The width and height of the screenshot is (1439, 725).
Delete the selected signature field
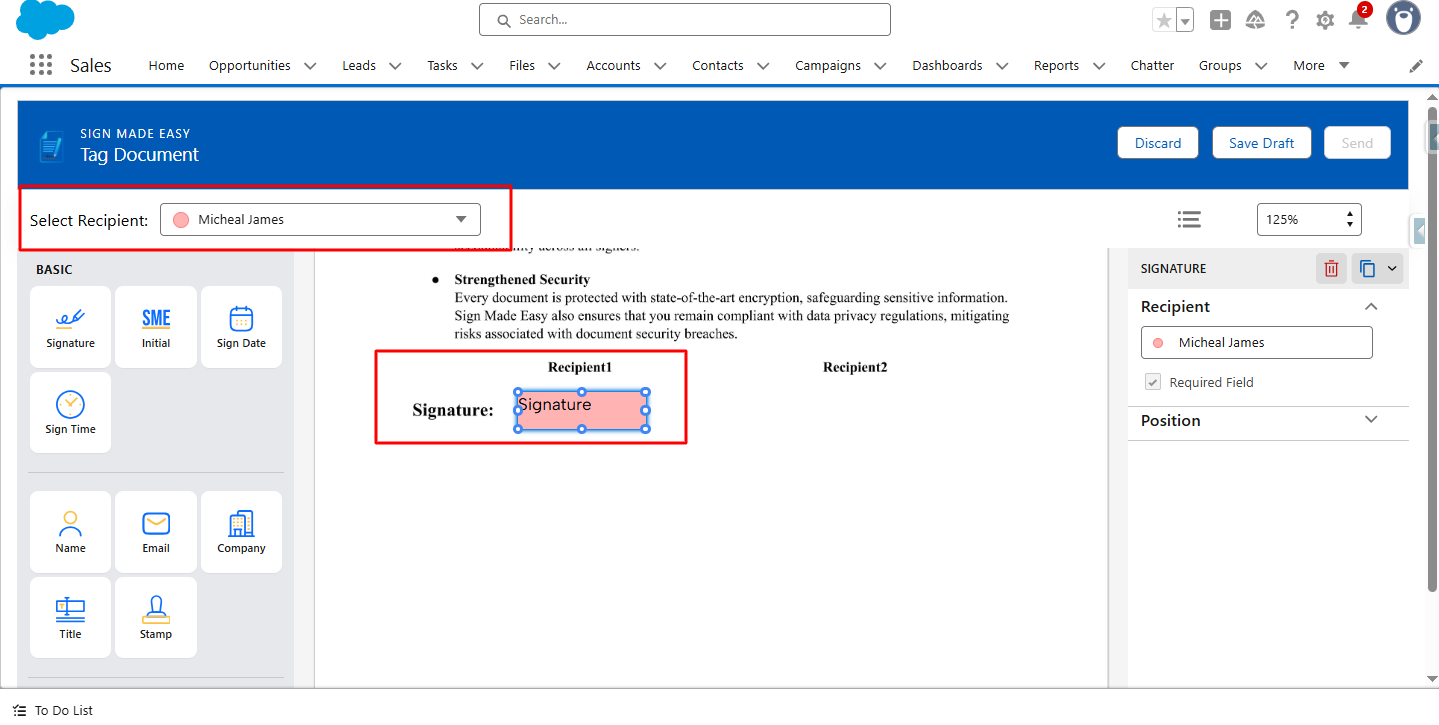coord(1331,268)
